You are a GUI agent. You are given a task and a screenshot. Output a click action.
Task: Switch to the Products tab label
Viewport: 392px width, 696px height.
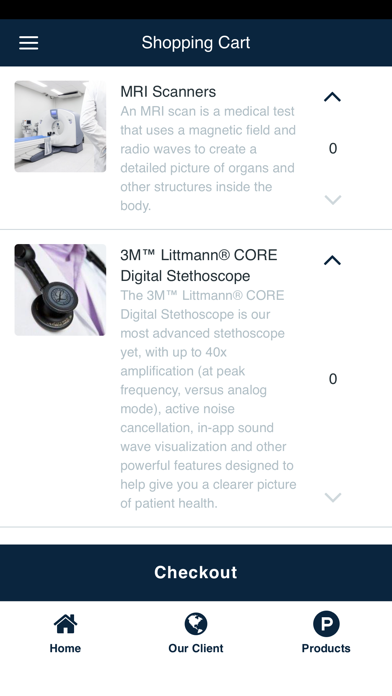326,648
